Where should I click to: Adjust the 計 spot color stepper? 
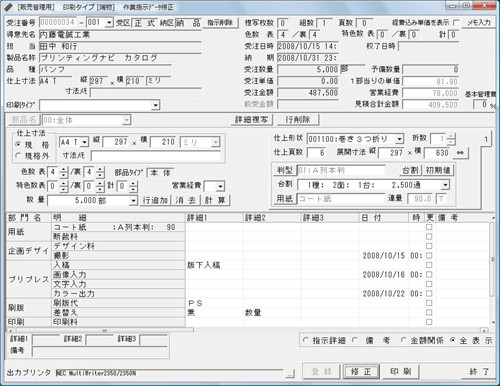click(x=133, y=186)
